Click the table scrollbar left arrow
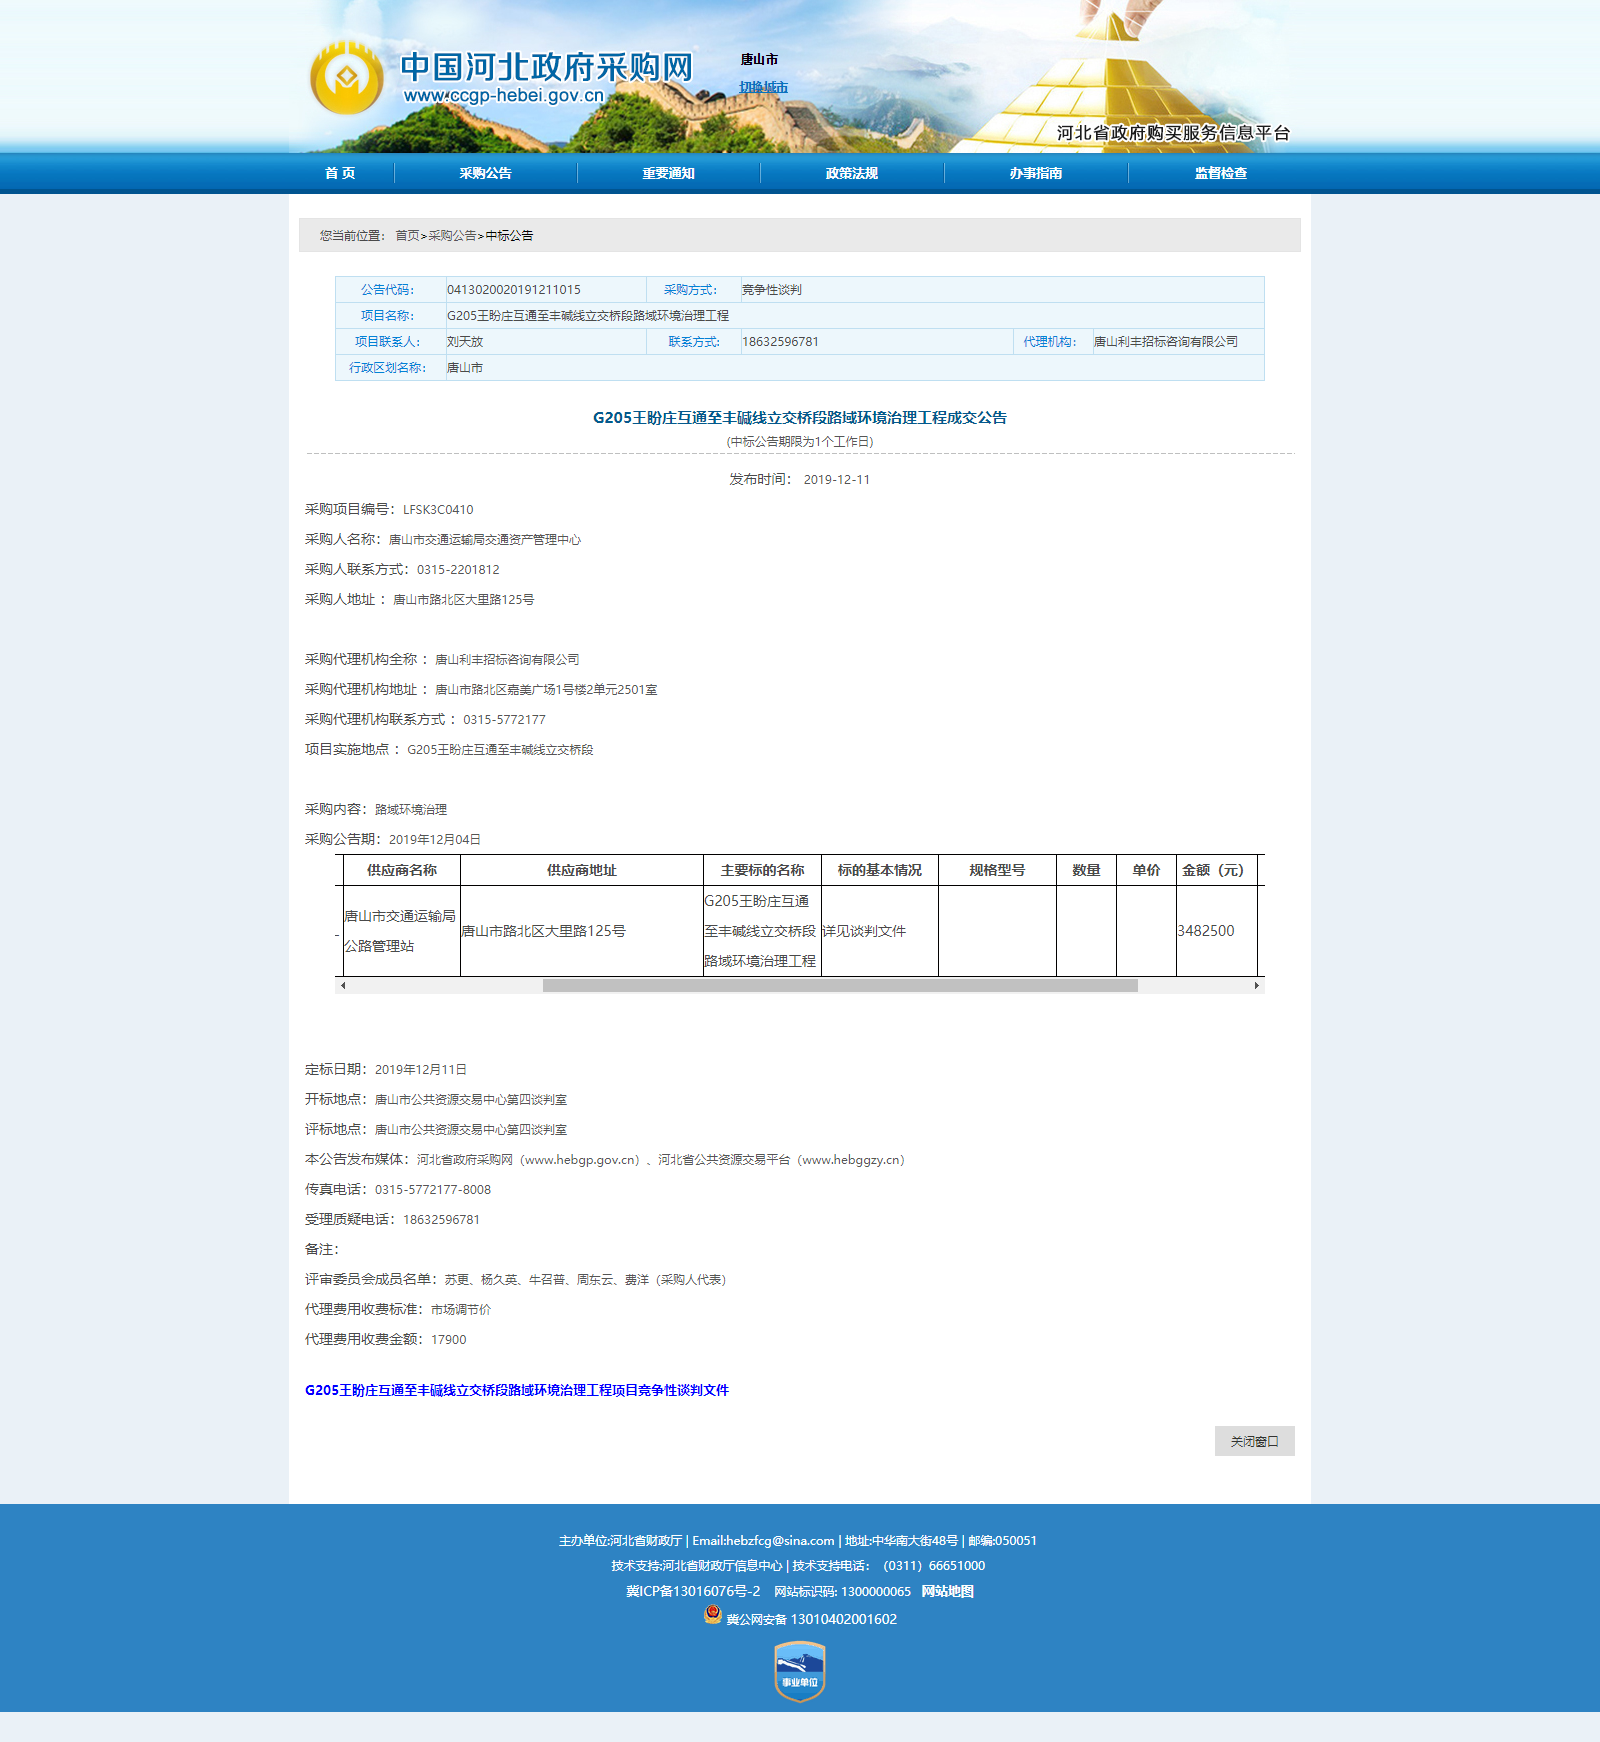1600x1742 pixels. click(x=343, y=985)
